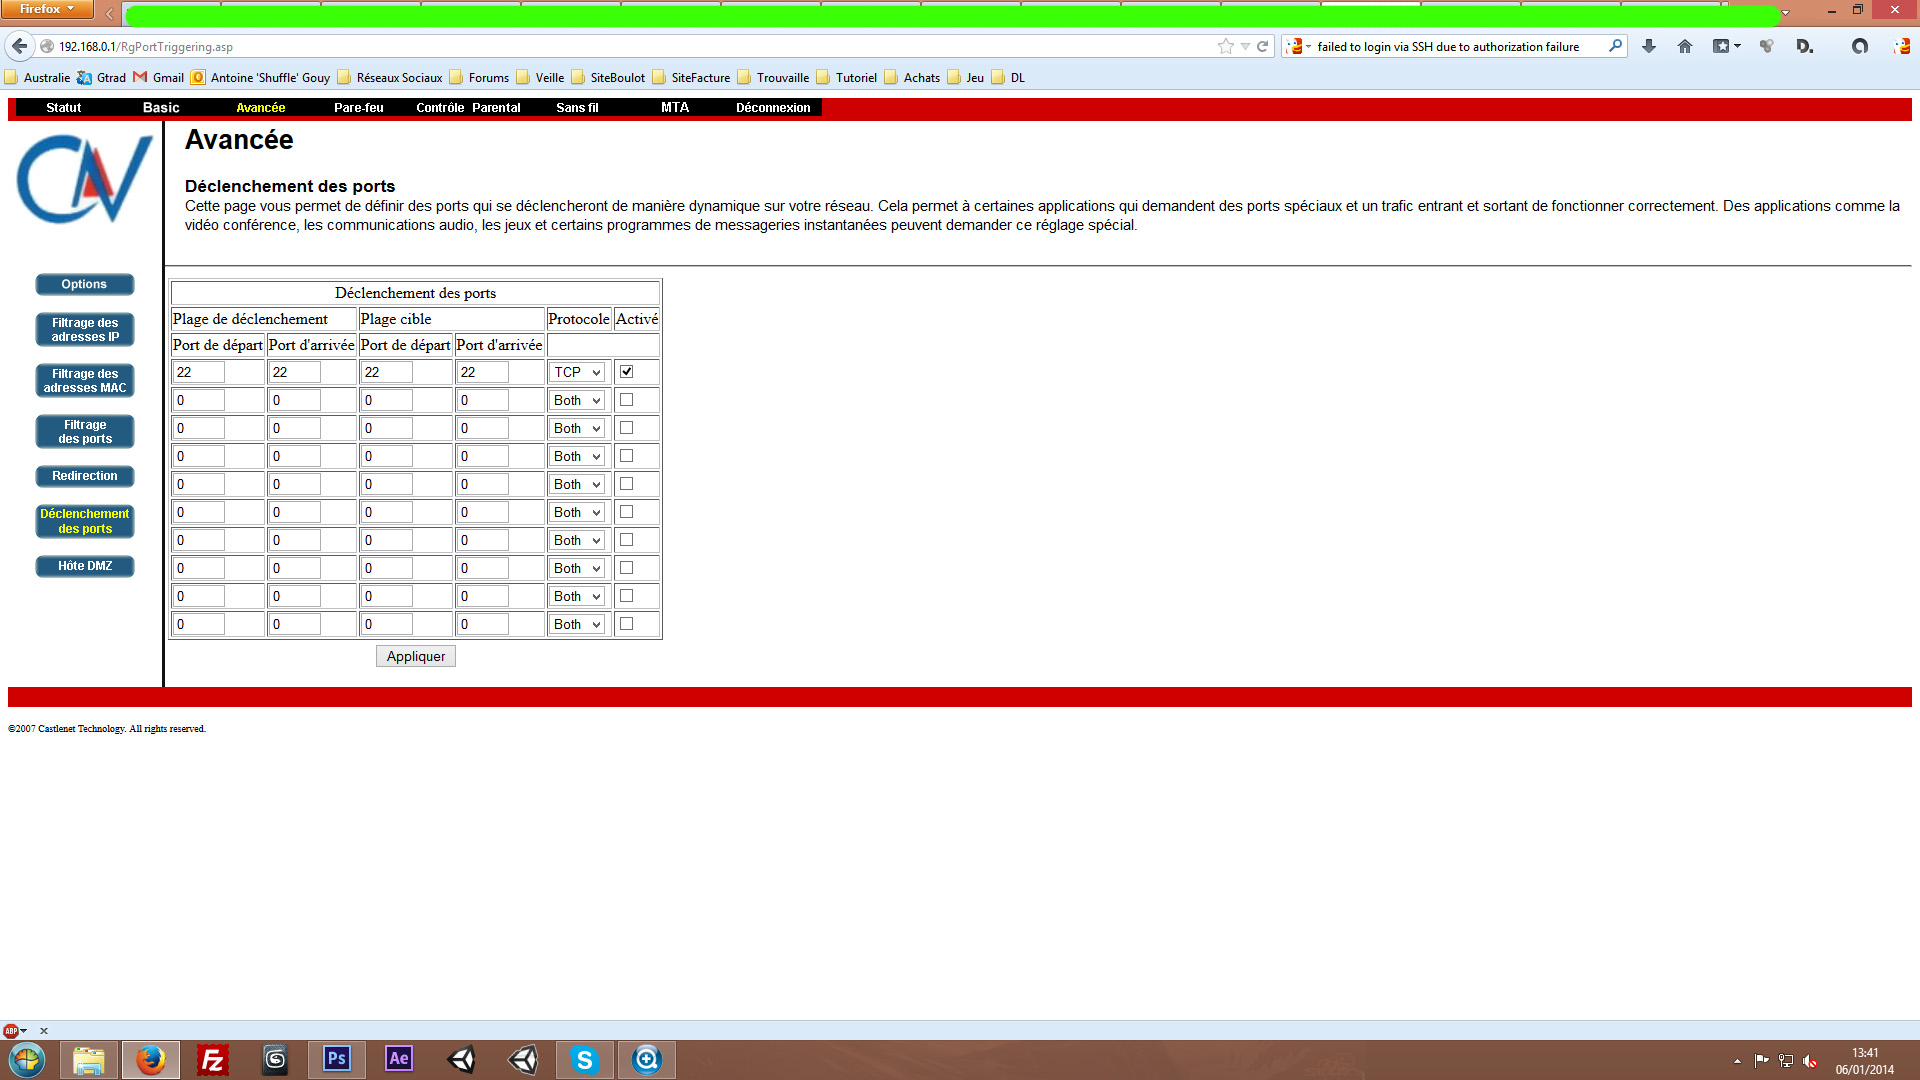Click the dark ring extension icon in toolbar
1920x1080 pixels.
coord(1860,46)
